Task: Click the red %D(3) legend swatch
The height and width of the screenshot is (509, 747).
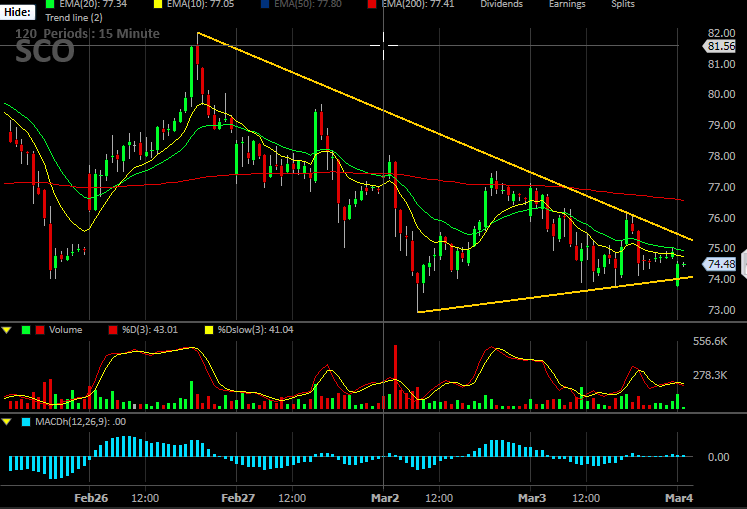Action: pyautogui.click(x=113, y=330)
